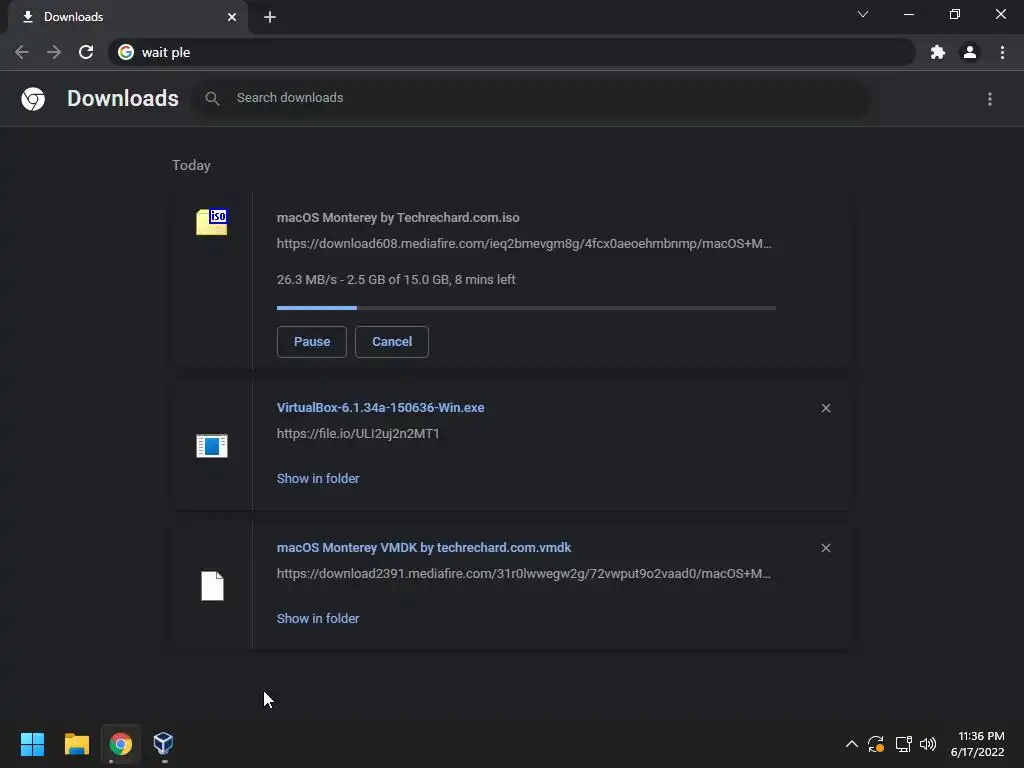Click the Today date heading
This screenshot has height=768, width=1024.
[x=191, y=165]
